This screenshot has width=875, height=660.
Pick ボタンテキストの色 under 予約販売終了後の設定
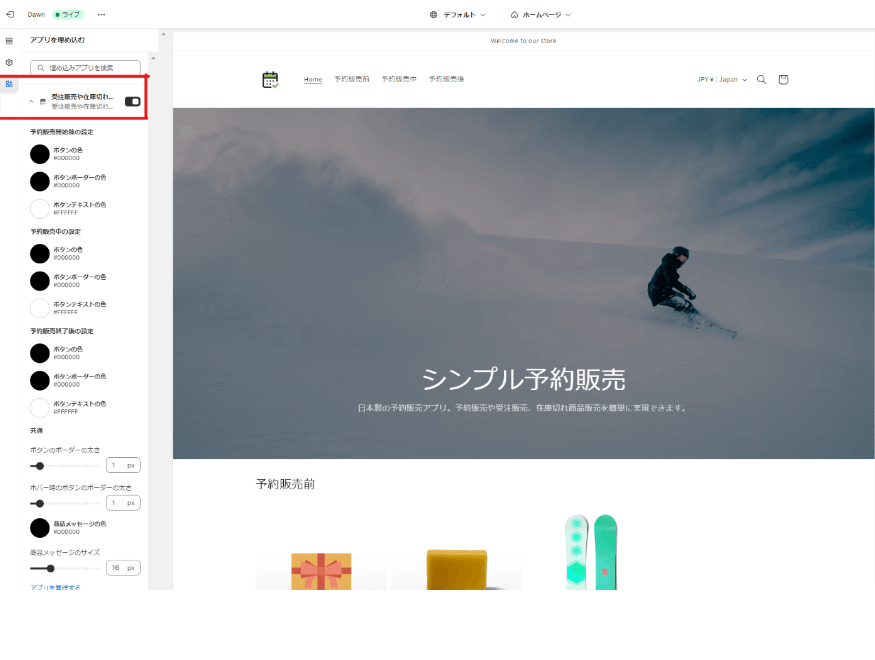(x=40, y=408)
